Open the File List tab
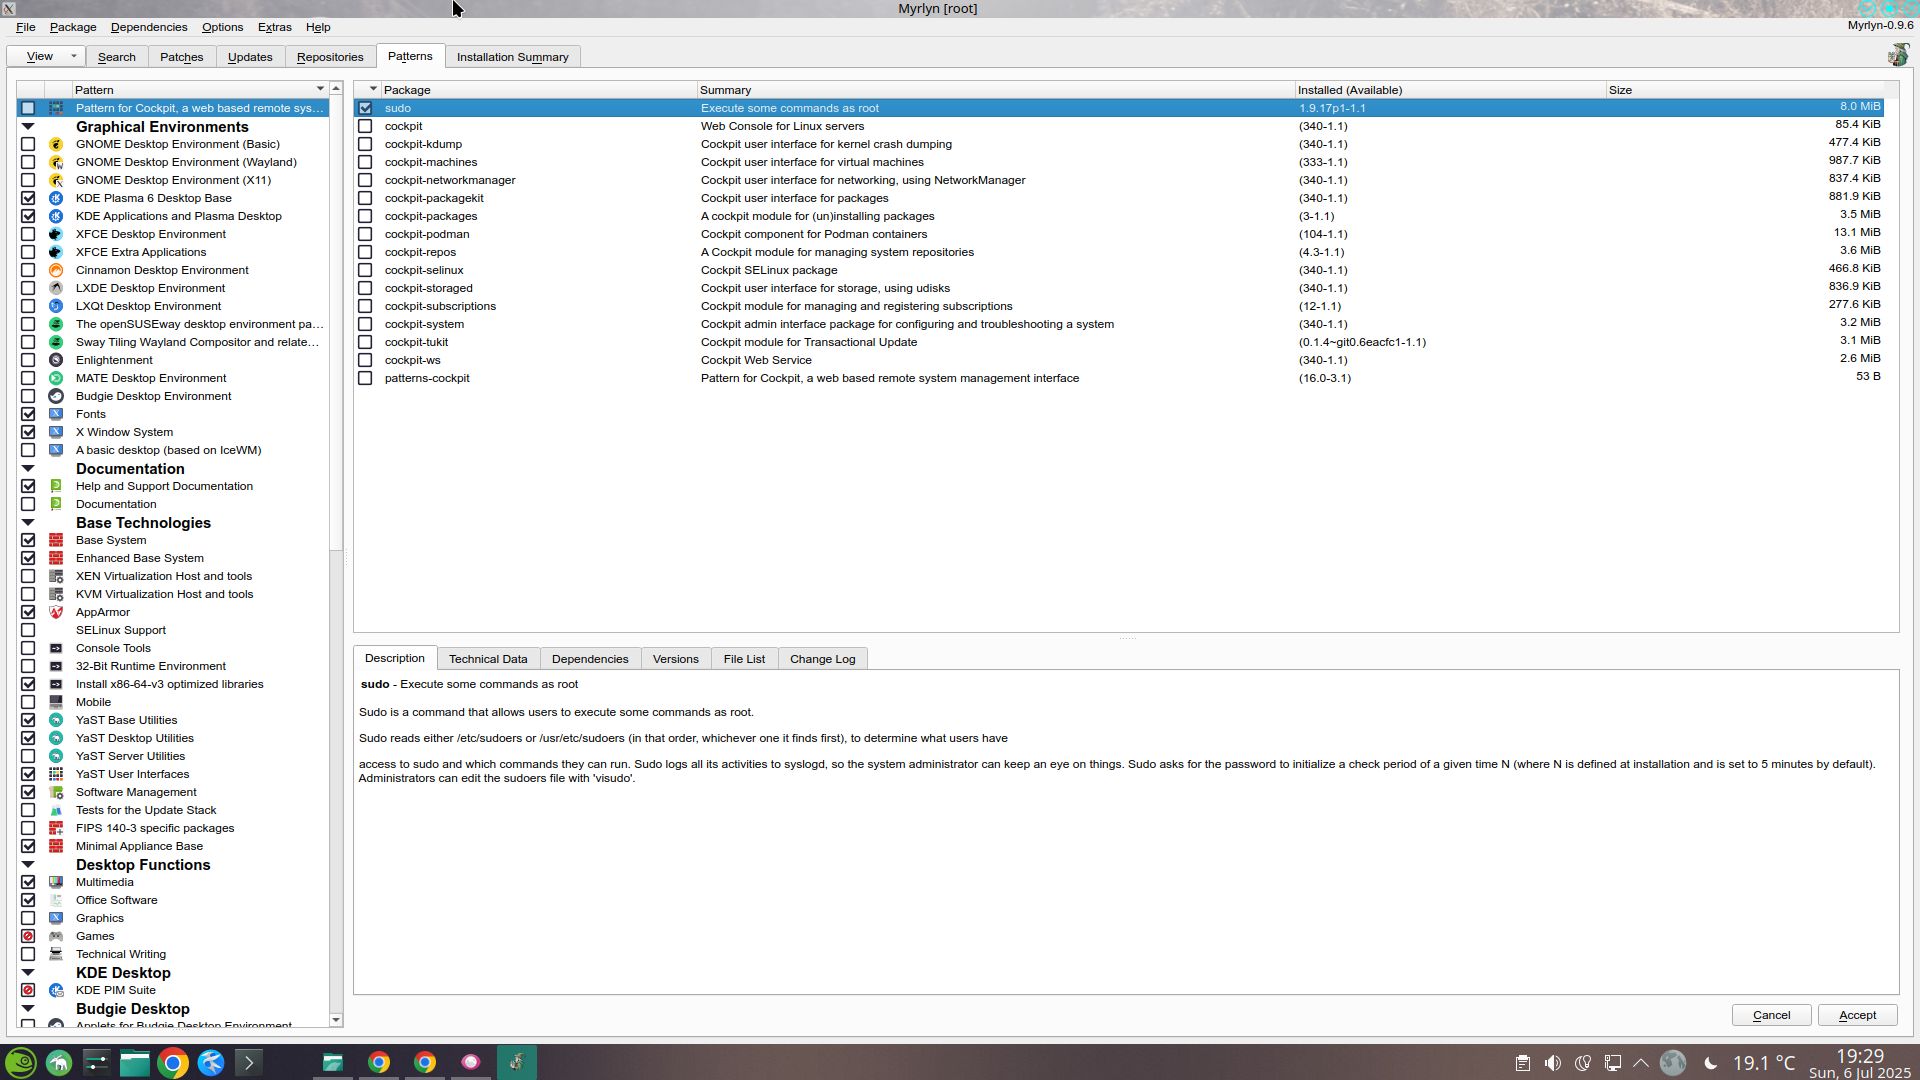 744,659
